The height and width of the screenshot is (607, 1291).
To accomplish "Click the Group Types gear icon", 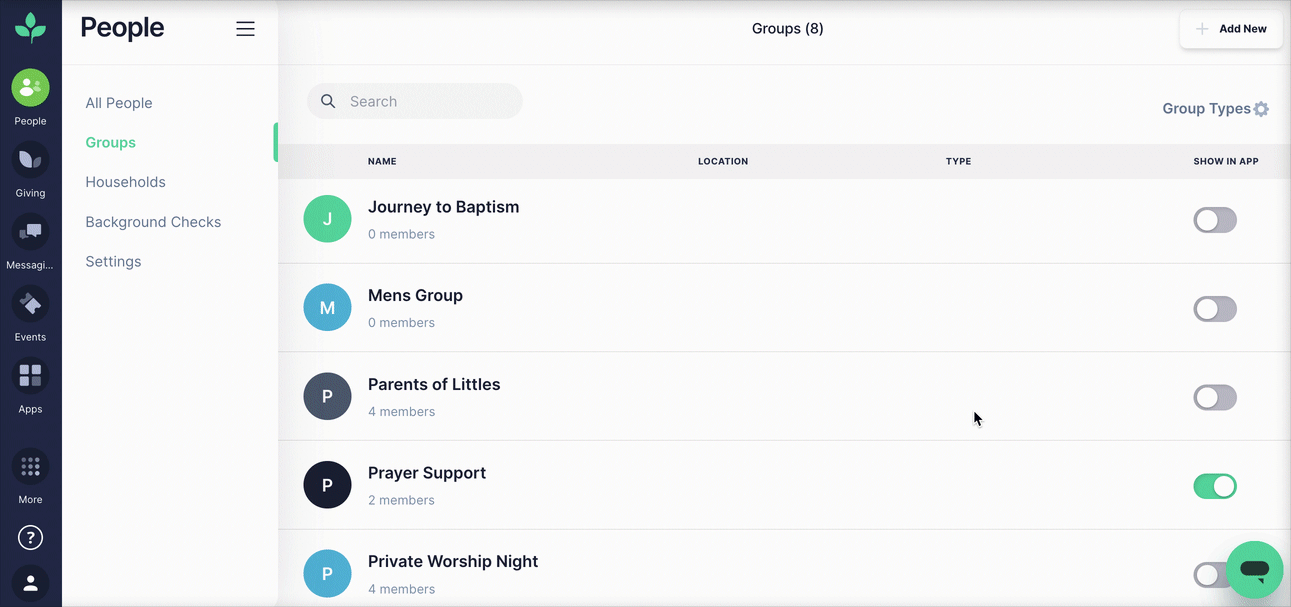I will [1261, 109].
